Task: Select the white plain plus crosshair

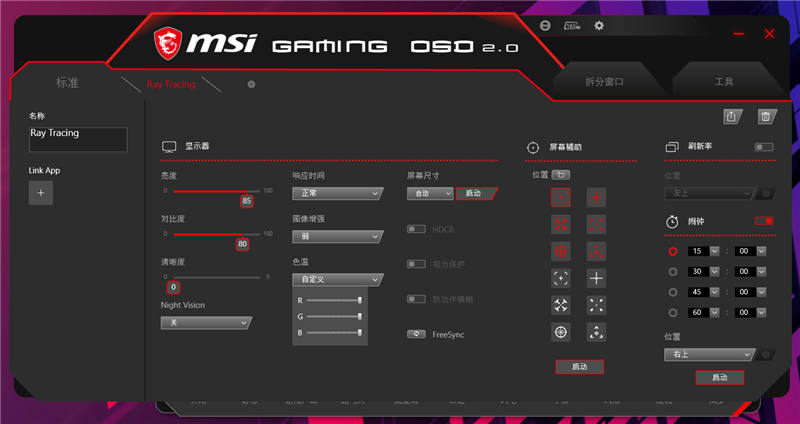Action: (596, 278)
